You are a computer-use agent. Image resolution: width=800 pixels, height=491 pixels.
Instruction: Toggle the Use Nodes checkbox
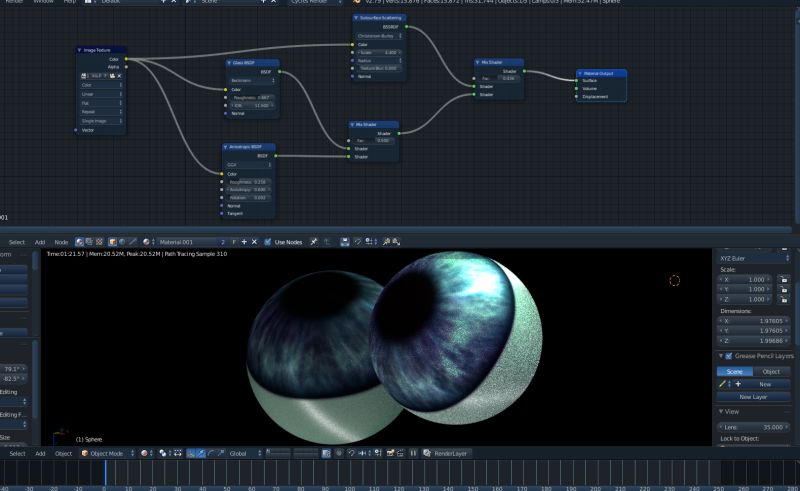coord(267,242)
